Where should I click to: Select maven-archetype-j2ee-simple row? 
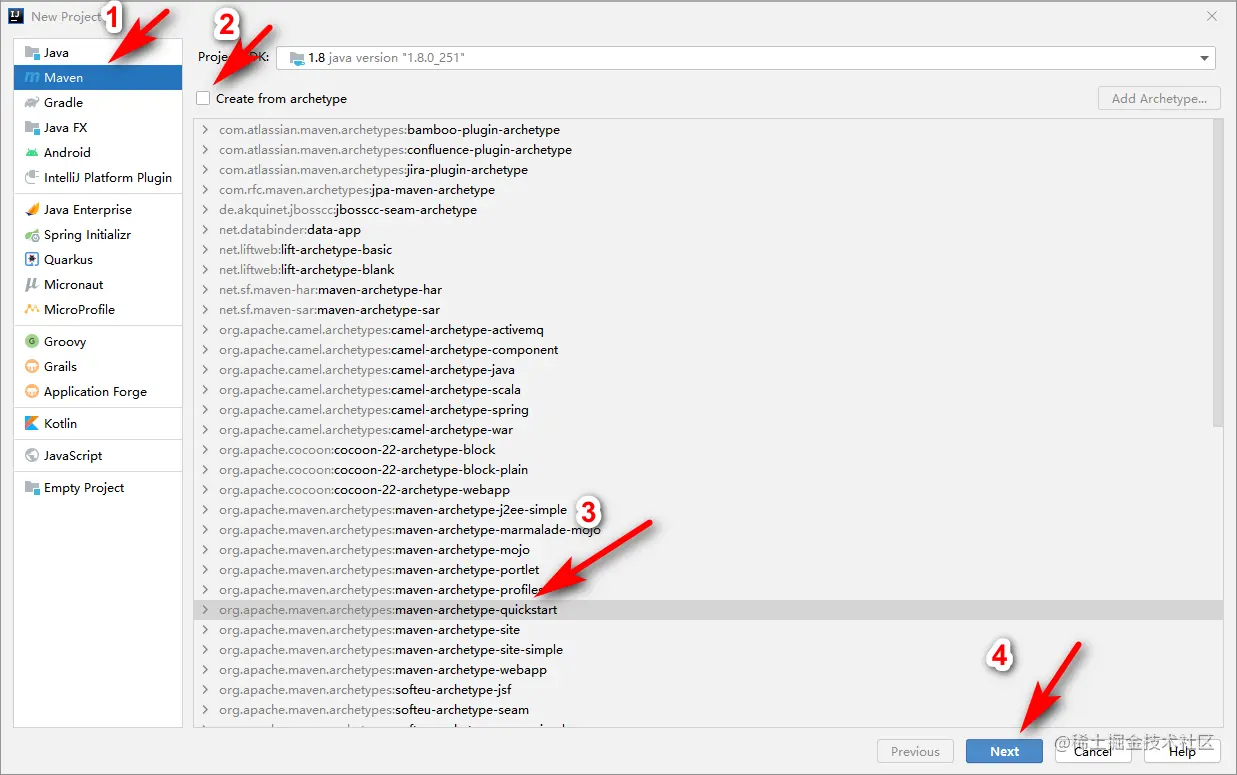point(702,510)
